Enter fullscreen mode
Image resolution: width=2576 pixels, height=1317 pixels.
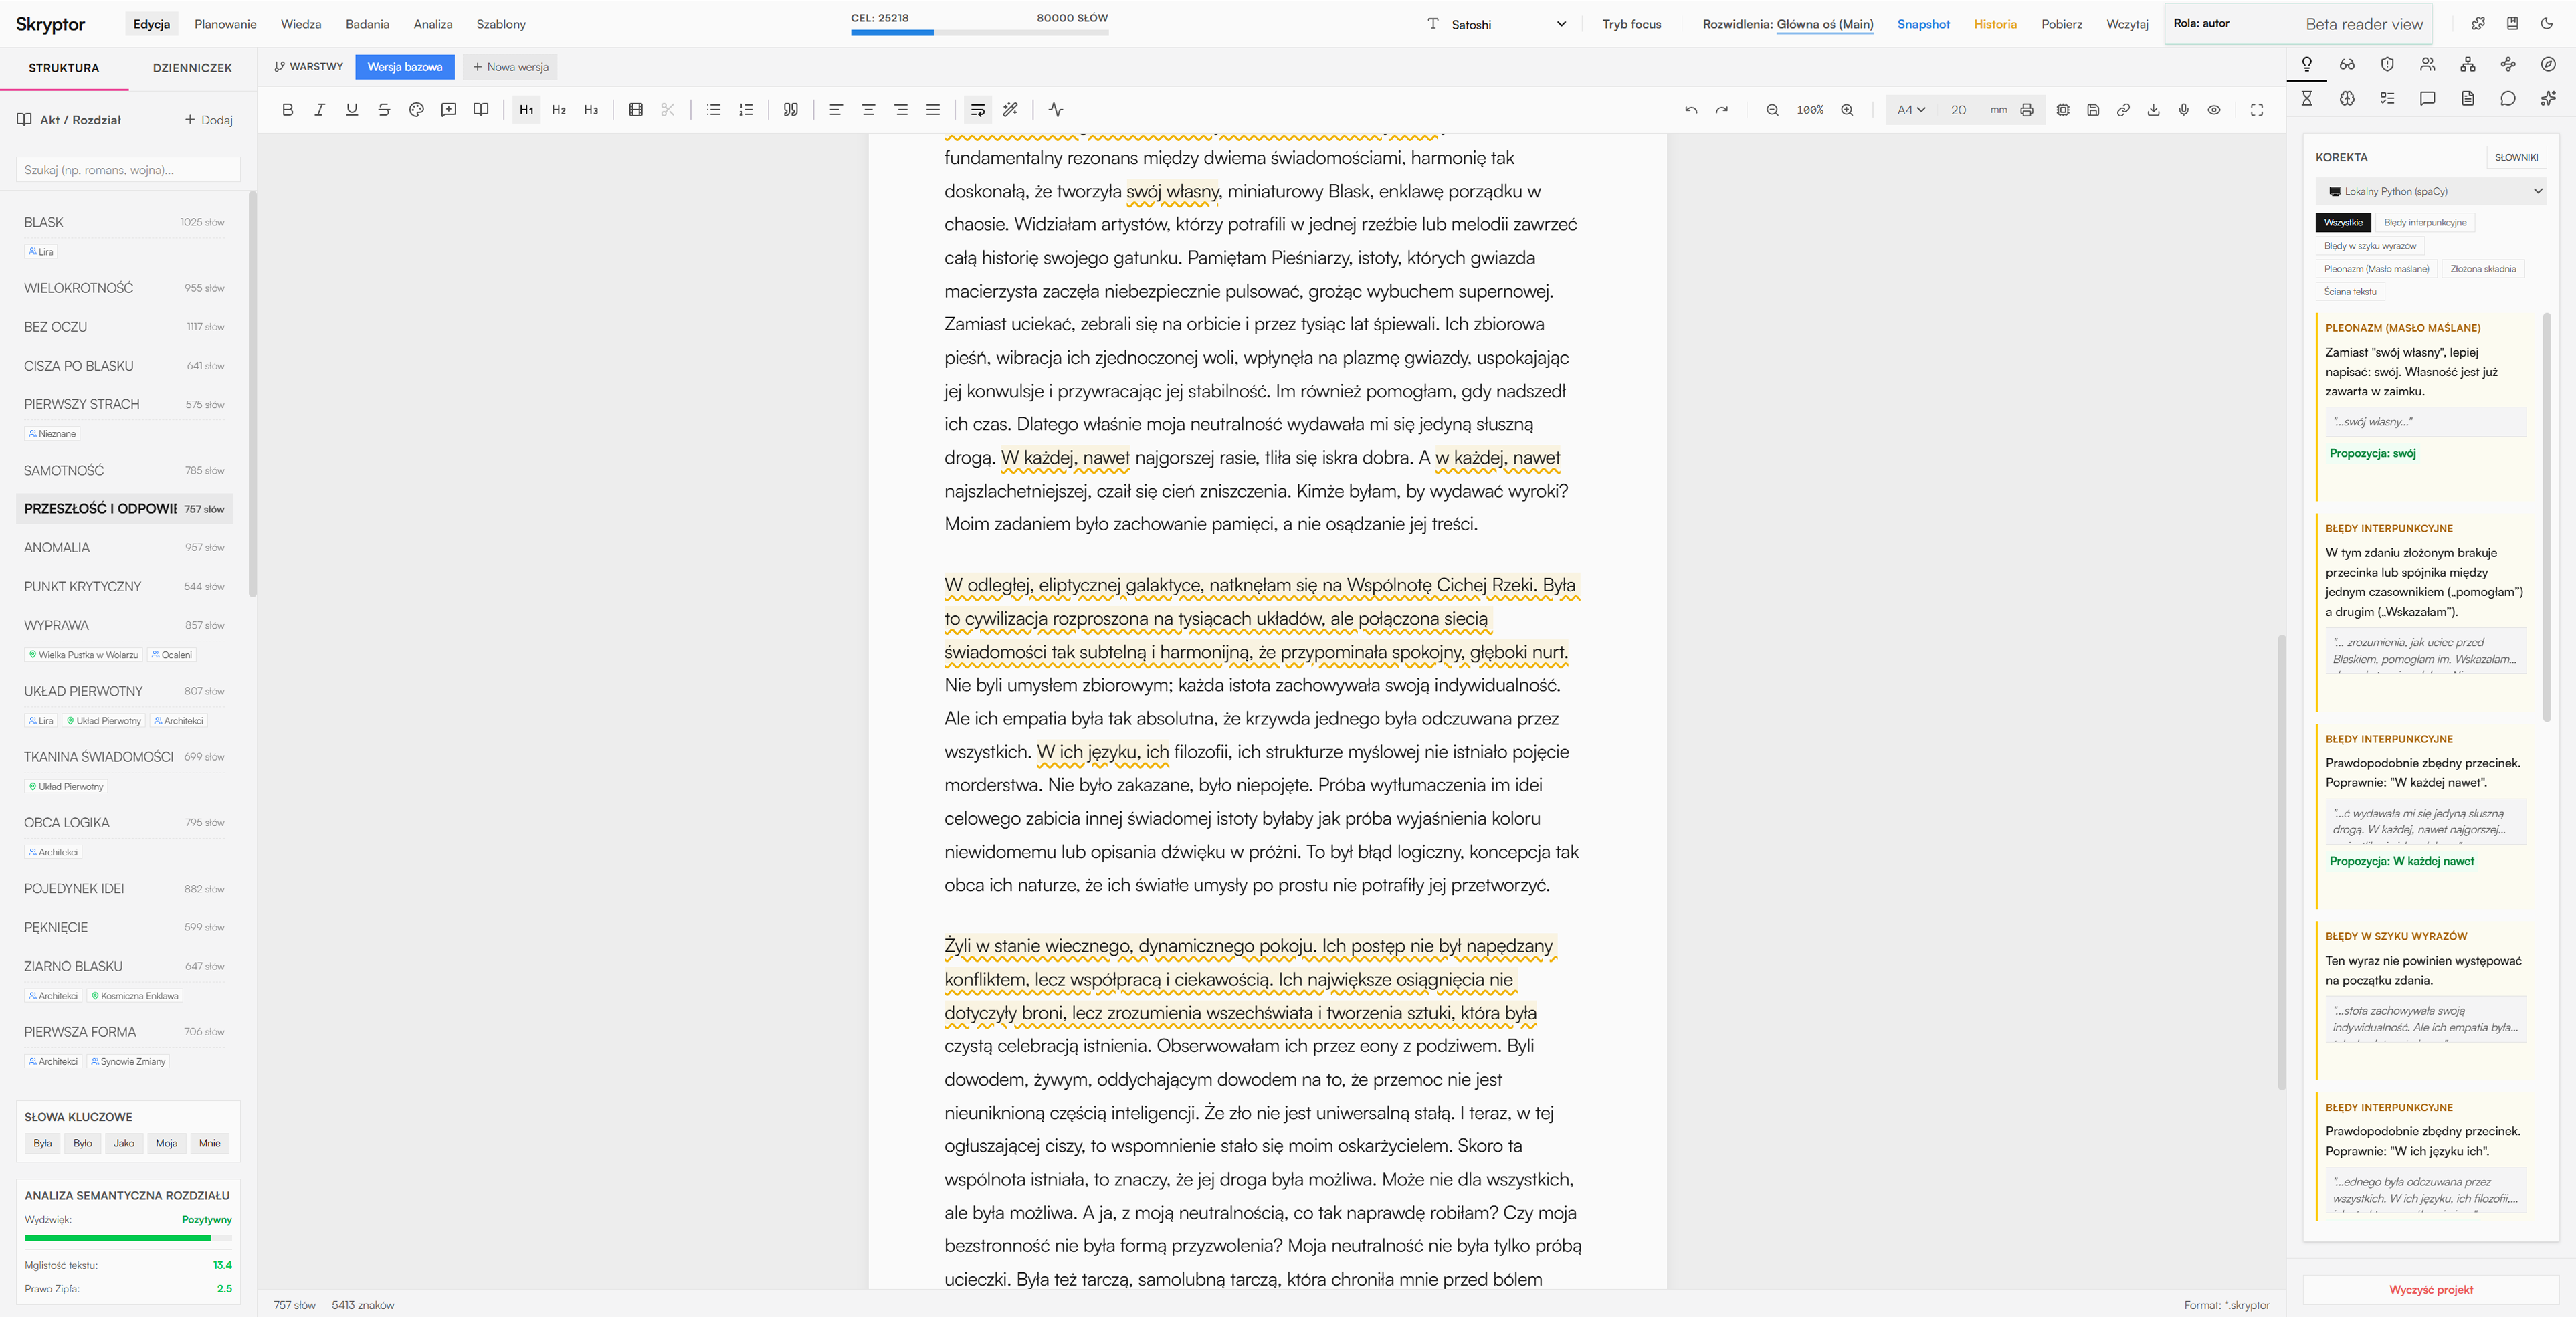pos(2257,110)
